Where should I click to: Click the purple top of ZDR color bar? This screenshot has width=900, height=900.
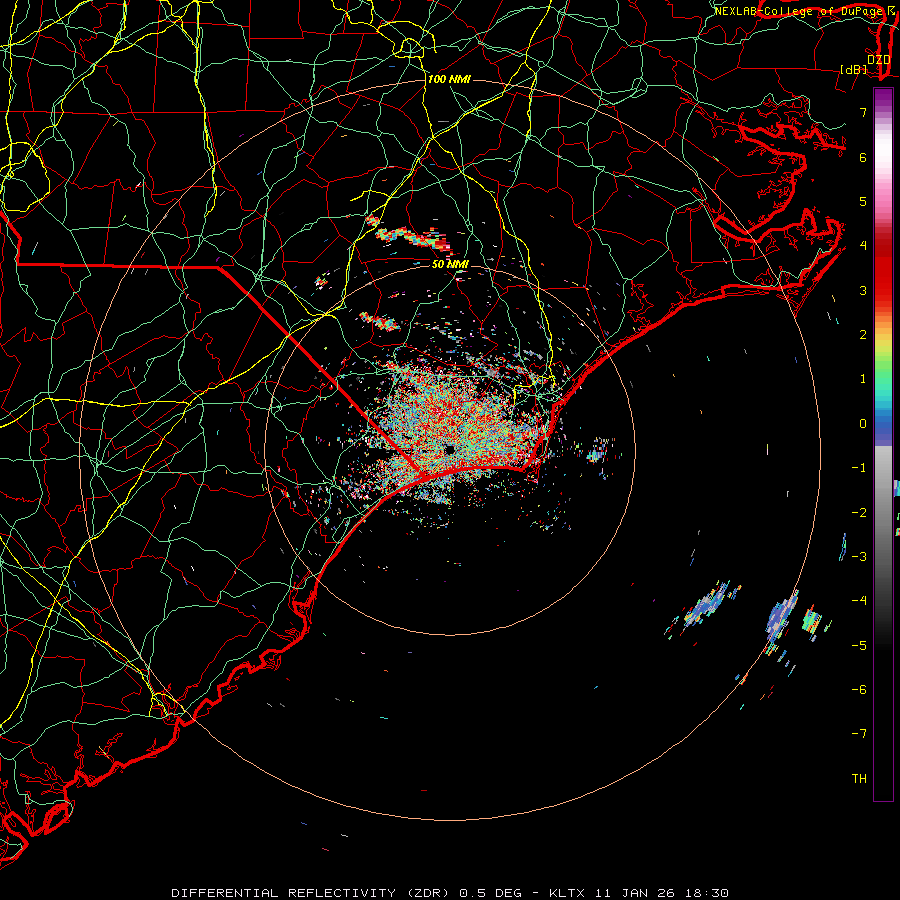coord(883,99)
